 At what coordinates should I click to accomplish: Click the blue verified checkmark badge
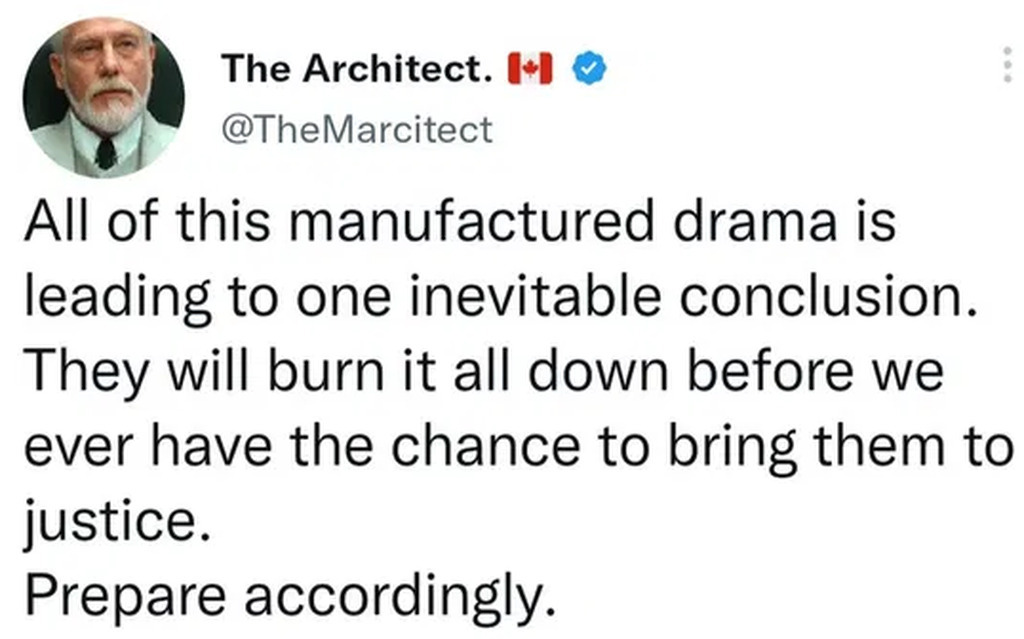[586, 68]
